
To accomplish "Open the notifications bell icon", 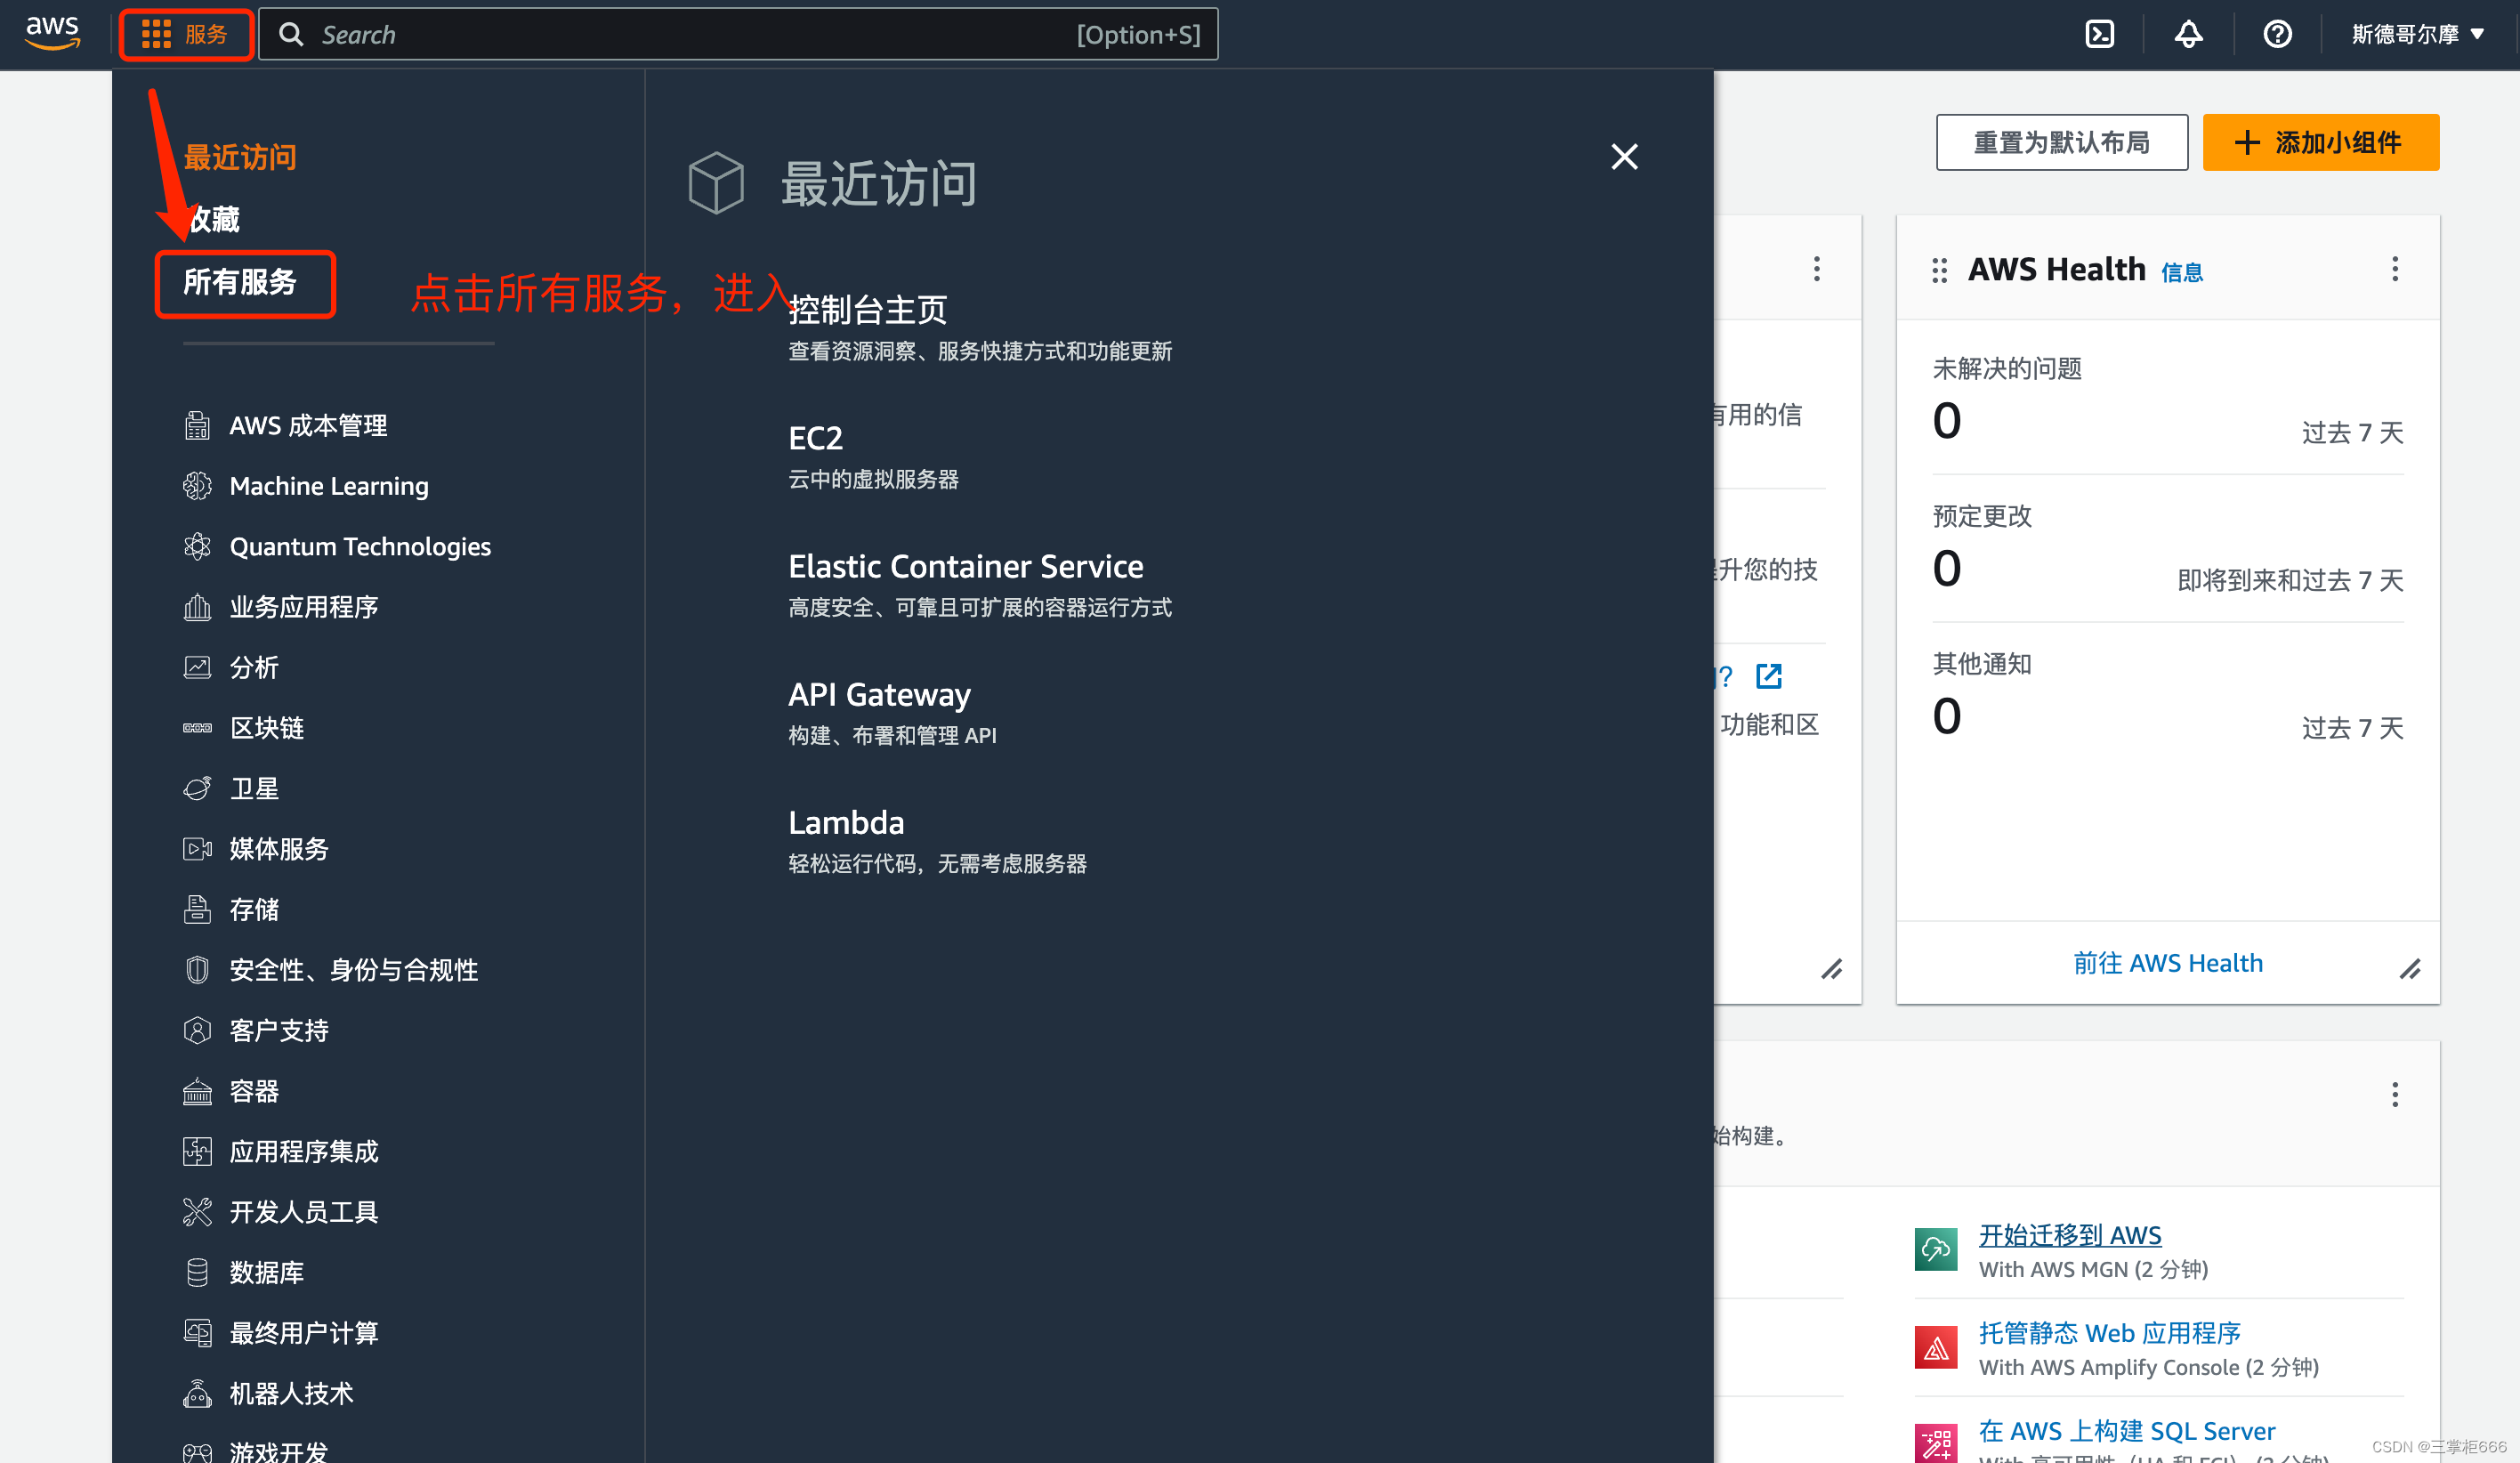I will click(2188, 34).
